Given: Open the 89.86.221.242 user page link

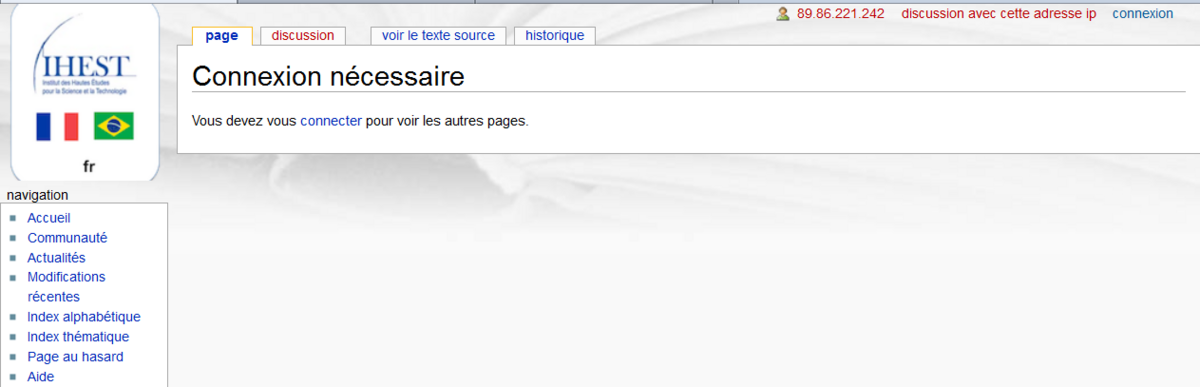Looking at the screenshot, I should (840, 14).
